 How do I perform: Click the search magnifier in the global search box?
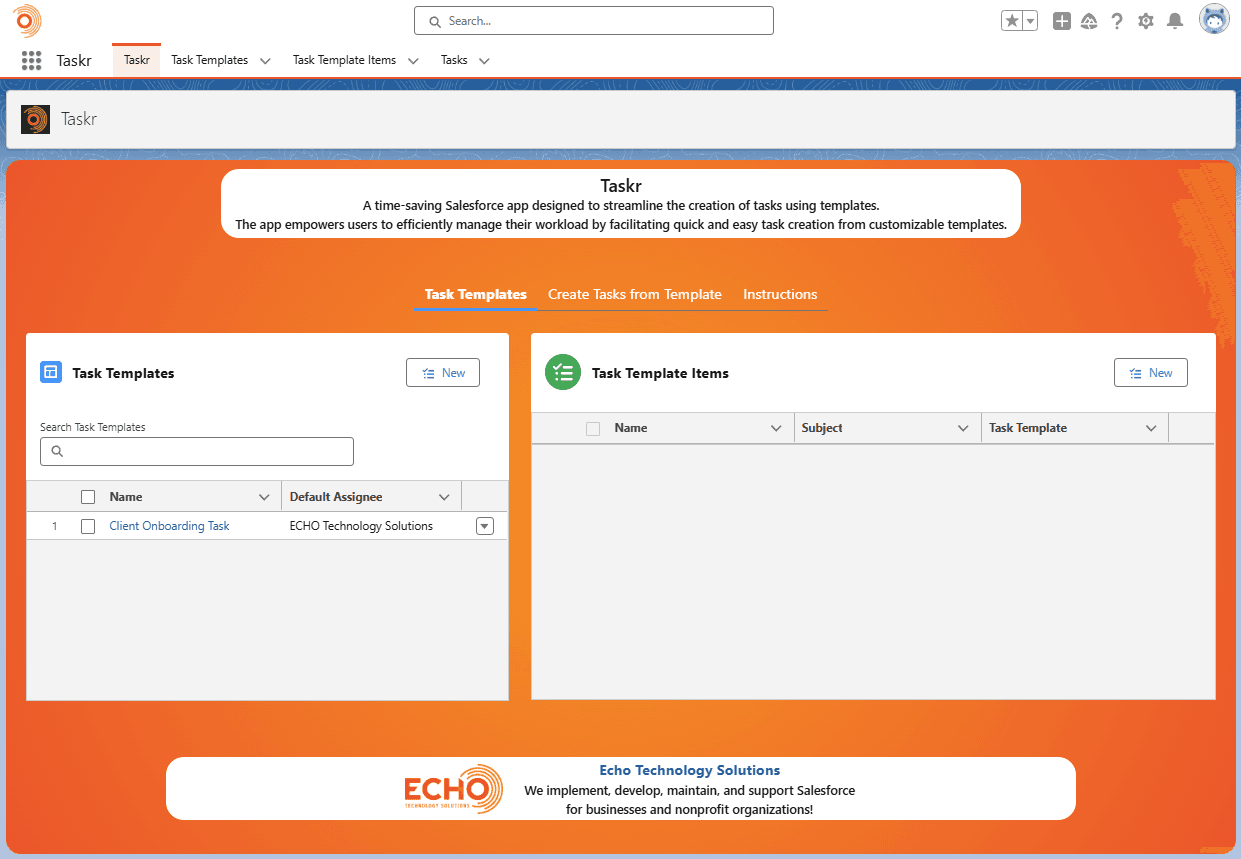tap(435, 21)
